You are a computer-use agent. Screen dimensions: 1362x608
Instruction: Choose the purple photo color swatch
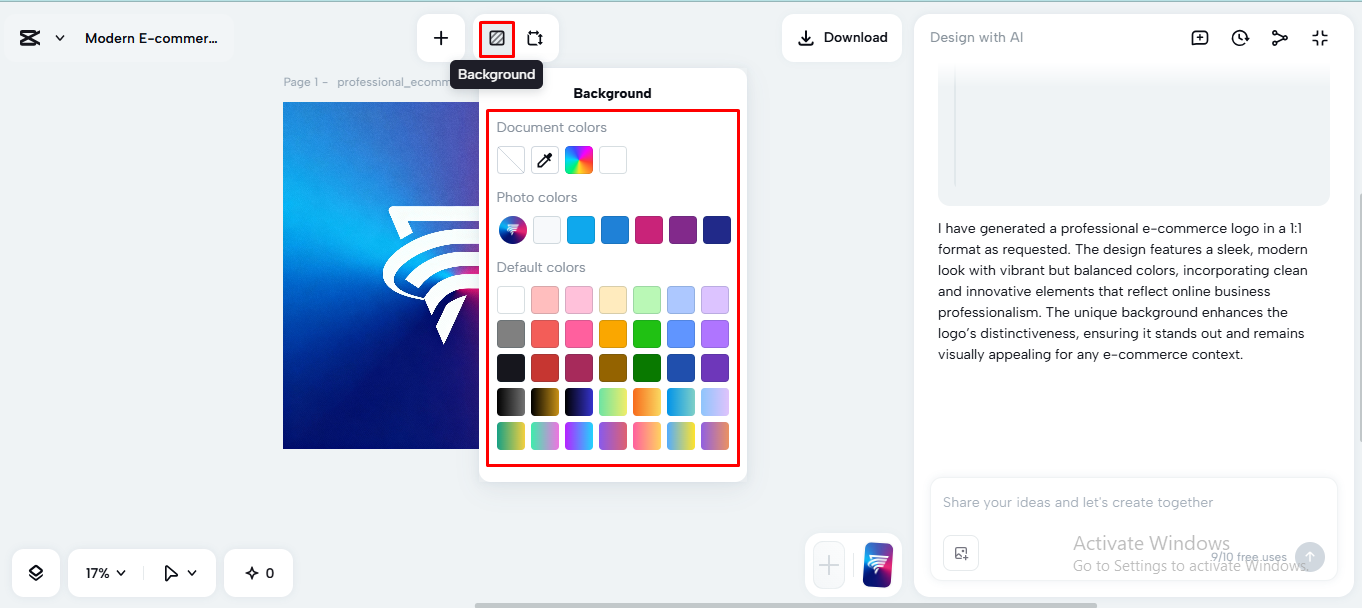click(683, 230)
